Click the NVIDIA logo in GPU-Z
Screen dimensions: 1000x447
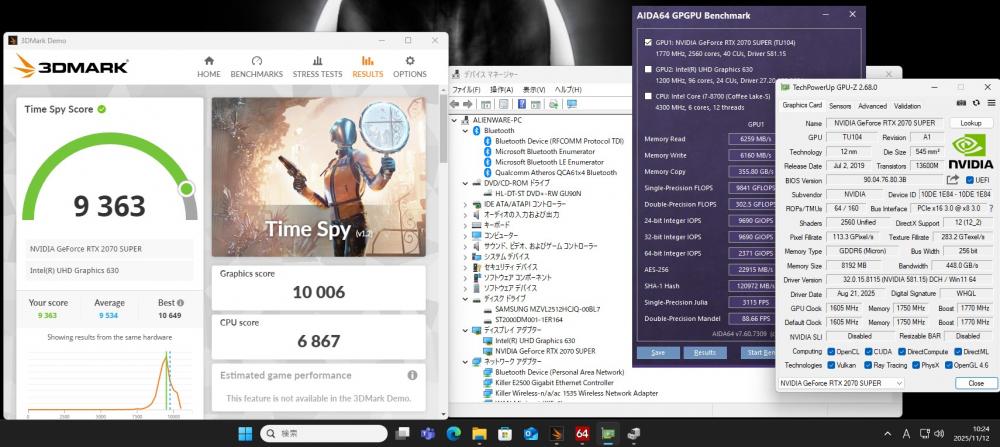coord(971,150)
